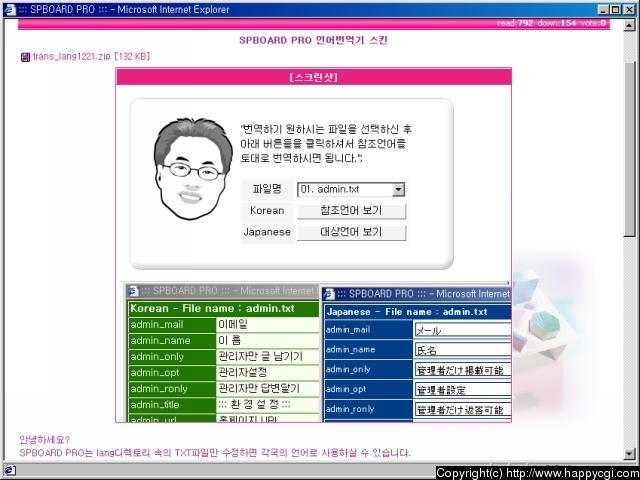Click the admin_mail row in Korean table
This screenshot has height=480, width=640.
pyautogui.click(x=223, y=325)
